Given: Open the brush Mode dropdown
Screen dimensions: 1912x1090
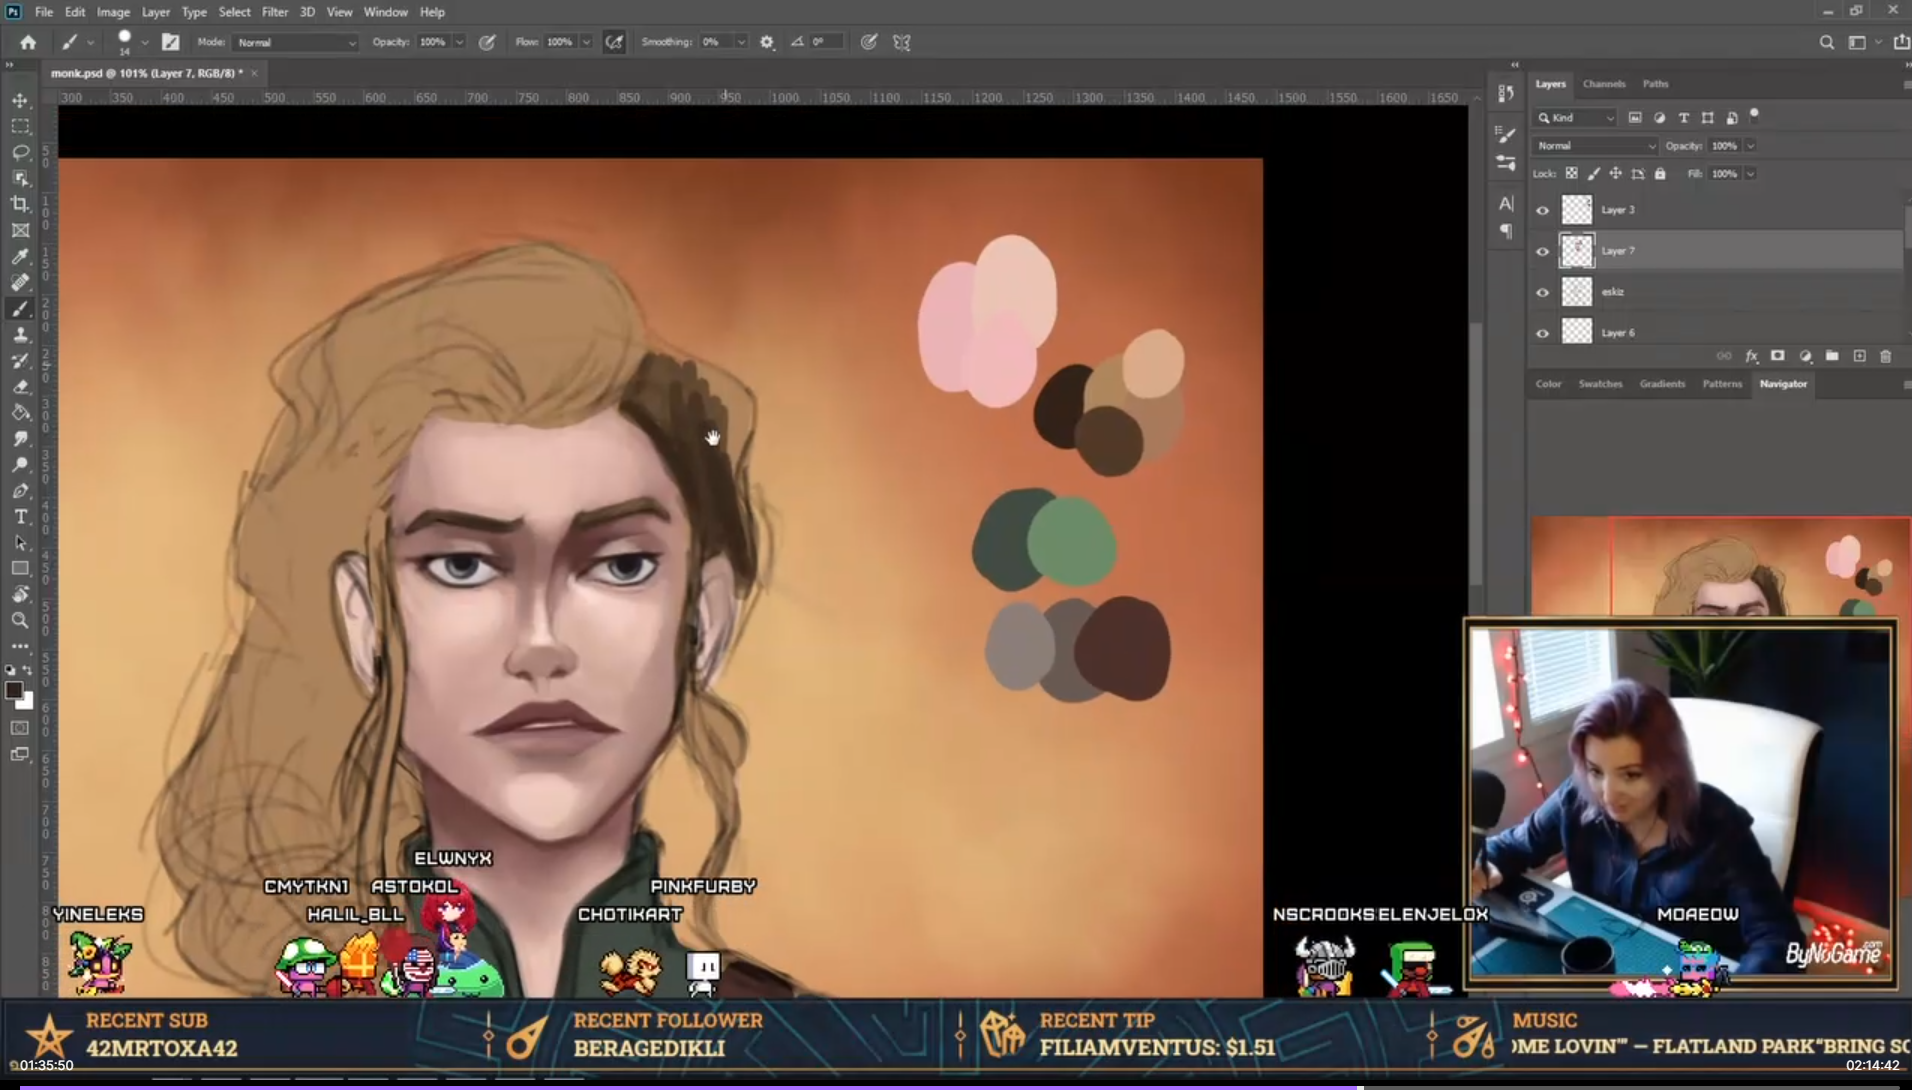Looking at the screenshot, I should [295, 43].
